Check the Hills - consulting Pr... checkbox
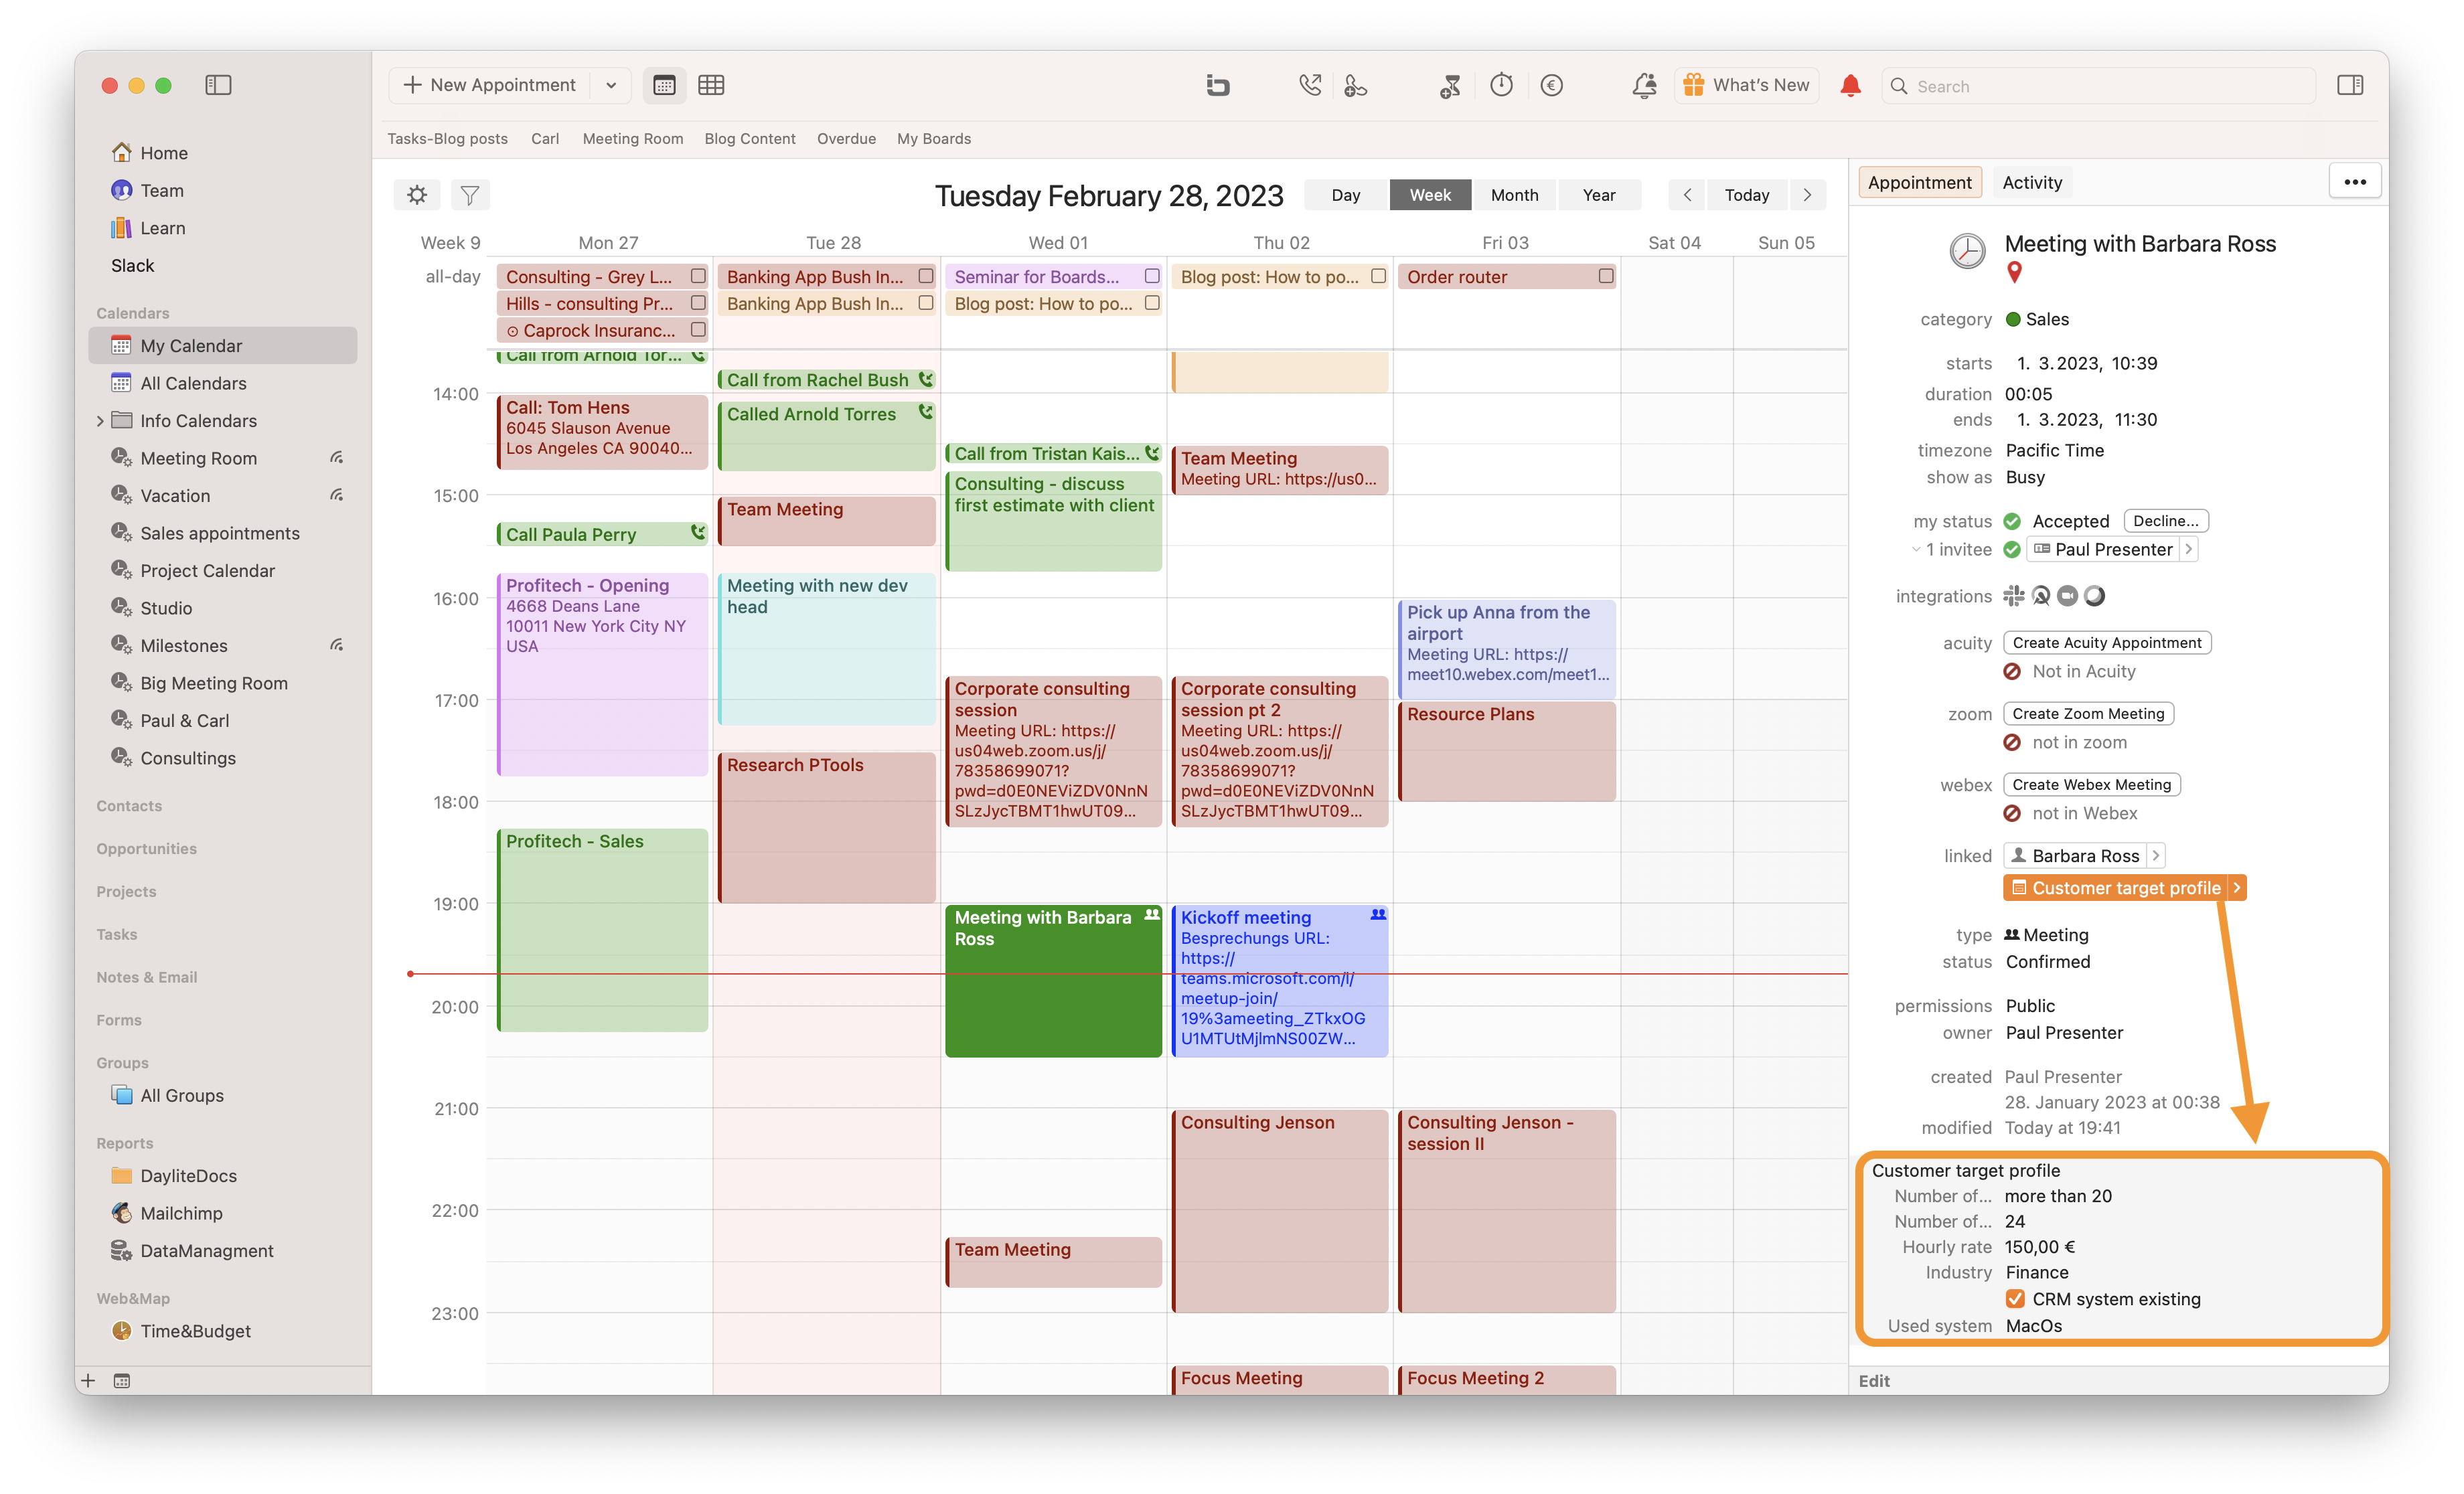This screenshot has height=1494, width=2464. (698, 302)
